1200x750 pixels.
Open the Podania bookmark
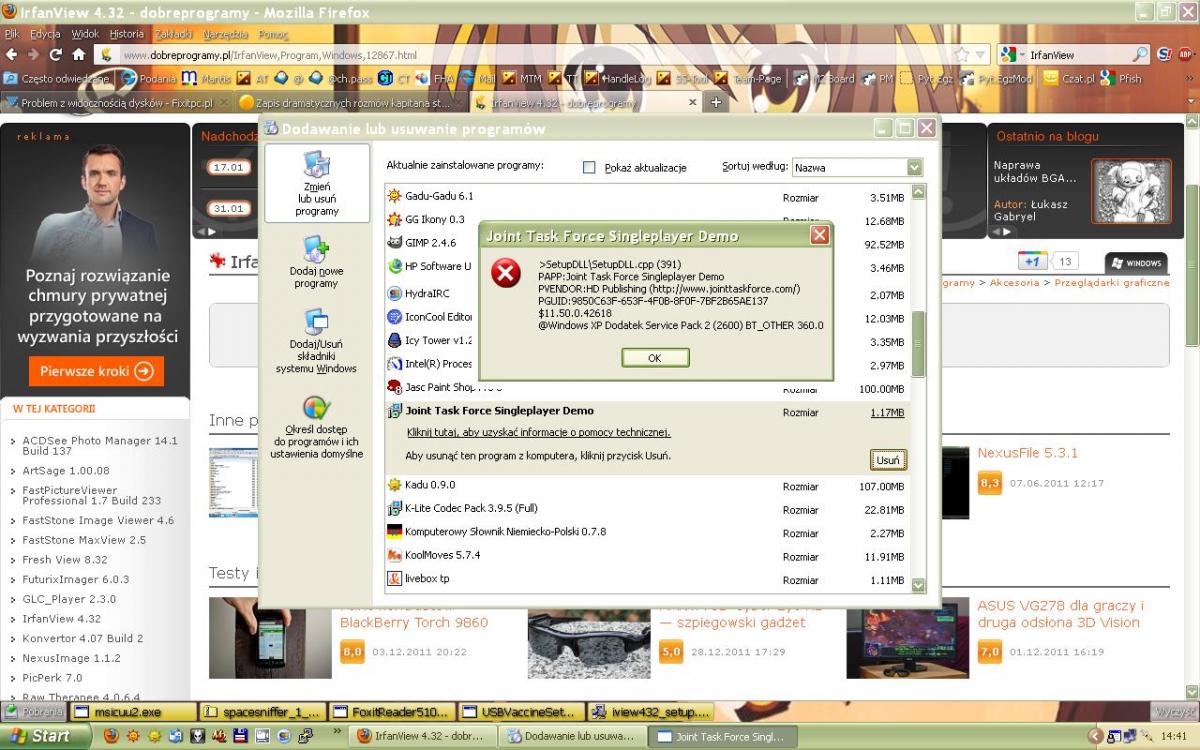pyautogui.click(x=148, y=78)
